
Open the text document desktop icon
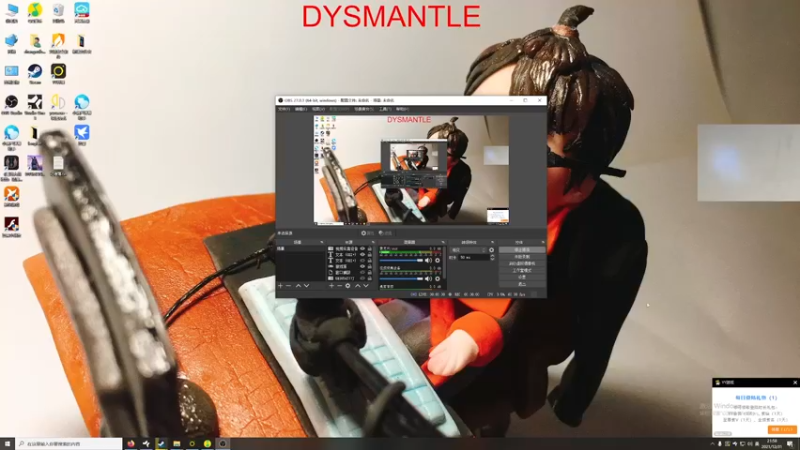58,166
